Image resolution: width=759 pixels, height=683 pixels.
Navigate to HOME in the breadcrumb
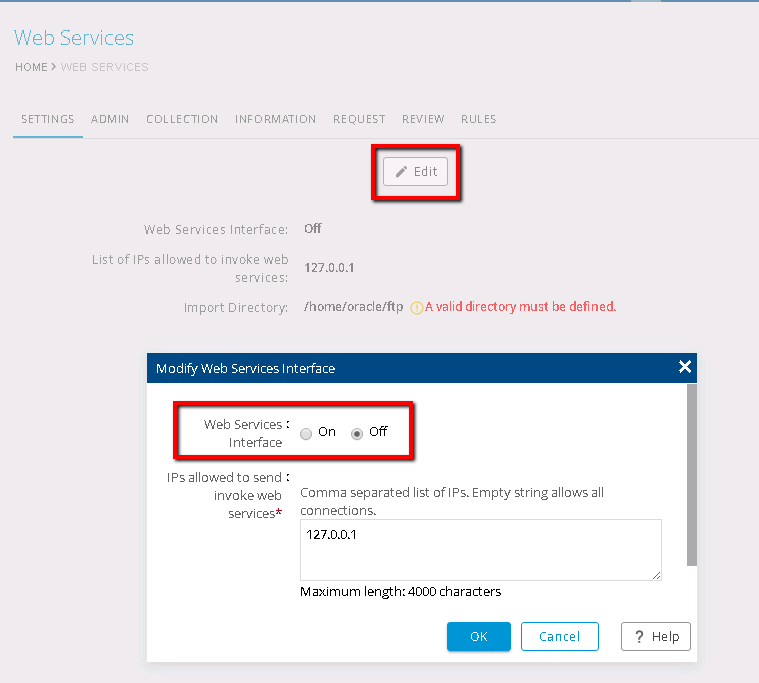tap(30, 67)
